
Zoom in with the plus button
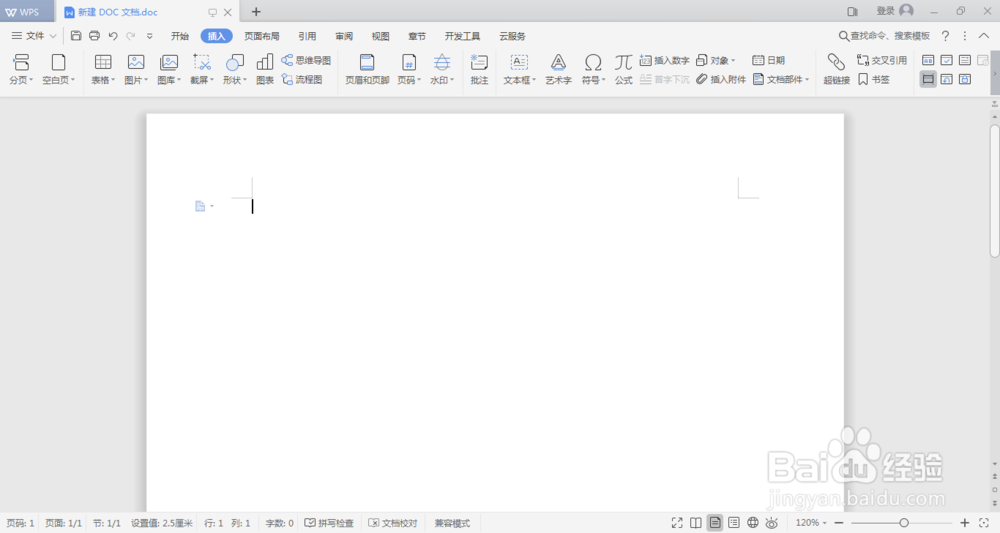click(x=965, y=523)
